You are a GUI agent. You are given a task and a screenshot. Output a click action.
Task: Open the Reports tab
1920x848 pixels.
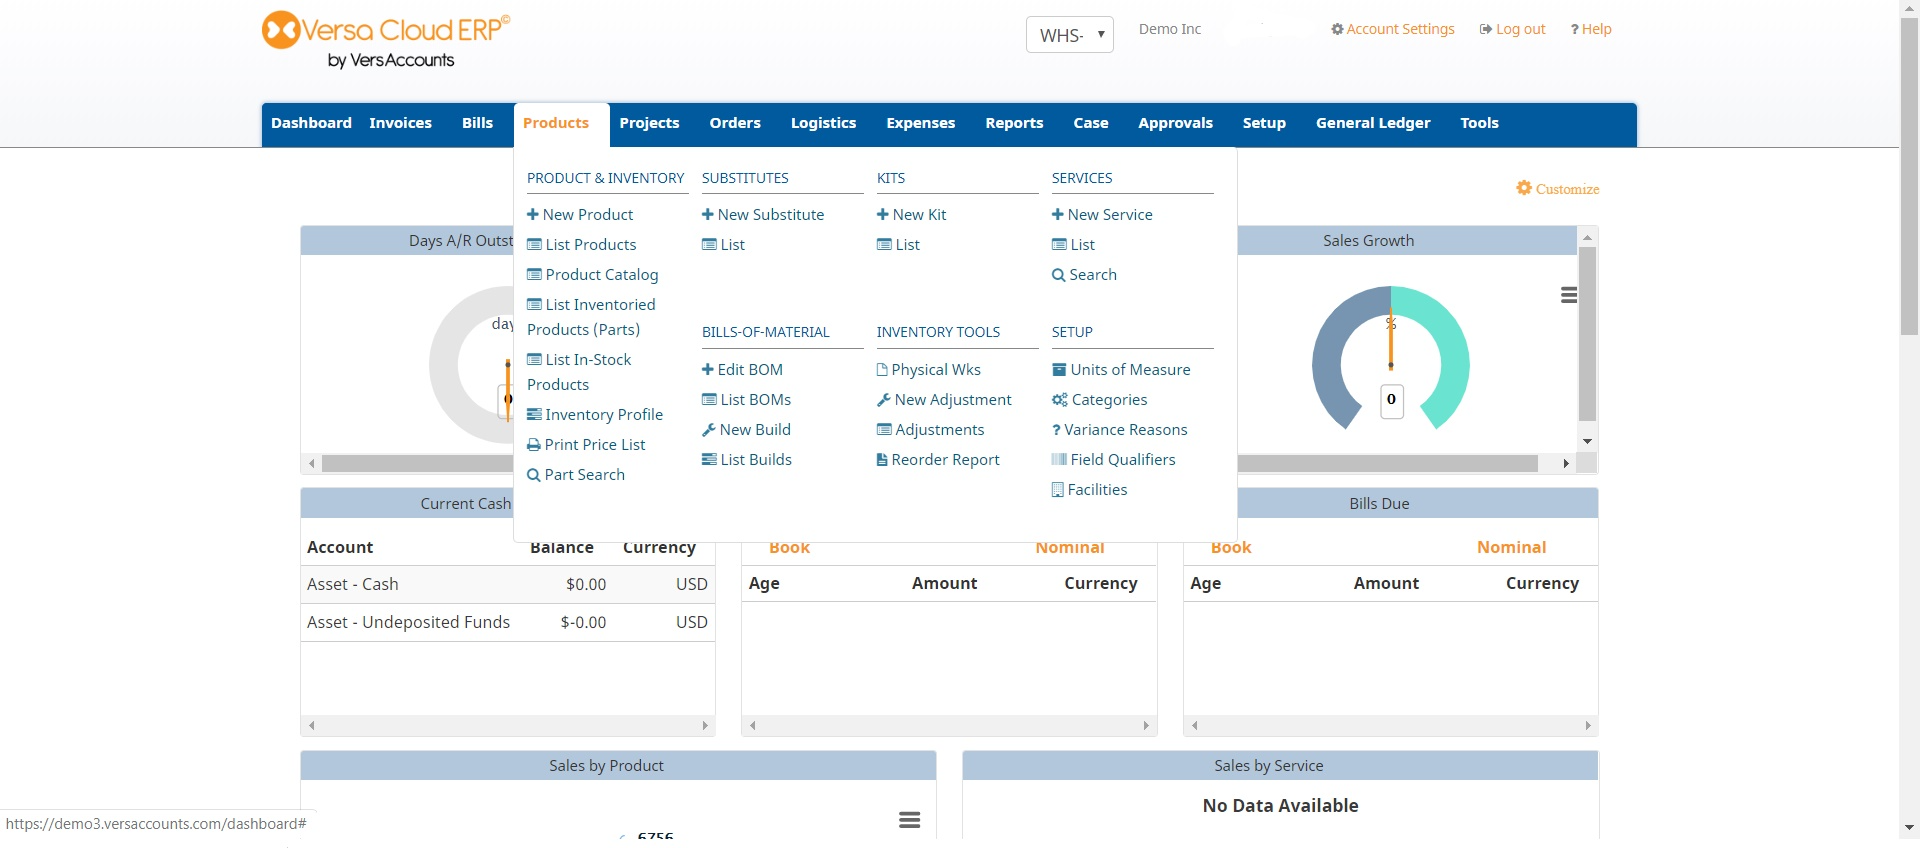click(x=1014, y=123)
